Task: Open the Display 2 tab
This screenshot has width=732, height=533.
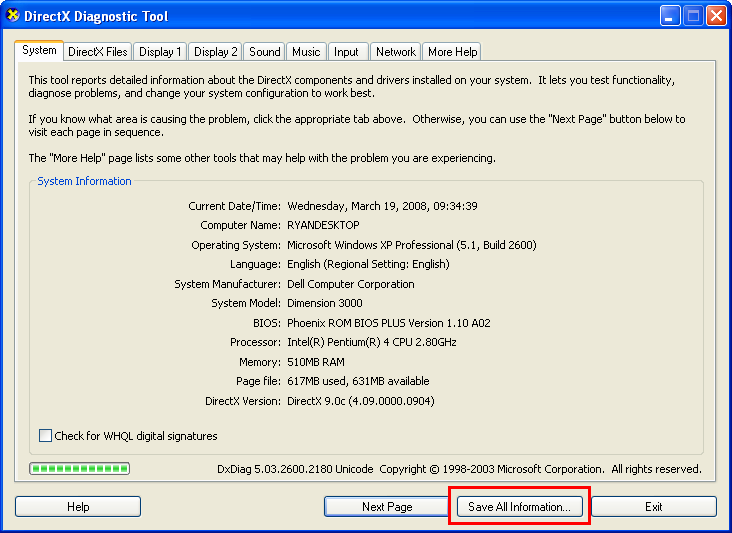Action: click(216, 52)
